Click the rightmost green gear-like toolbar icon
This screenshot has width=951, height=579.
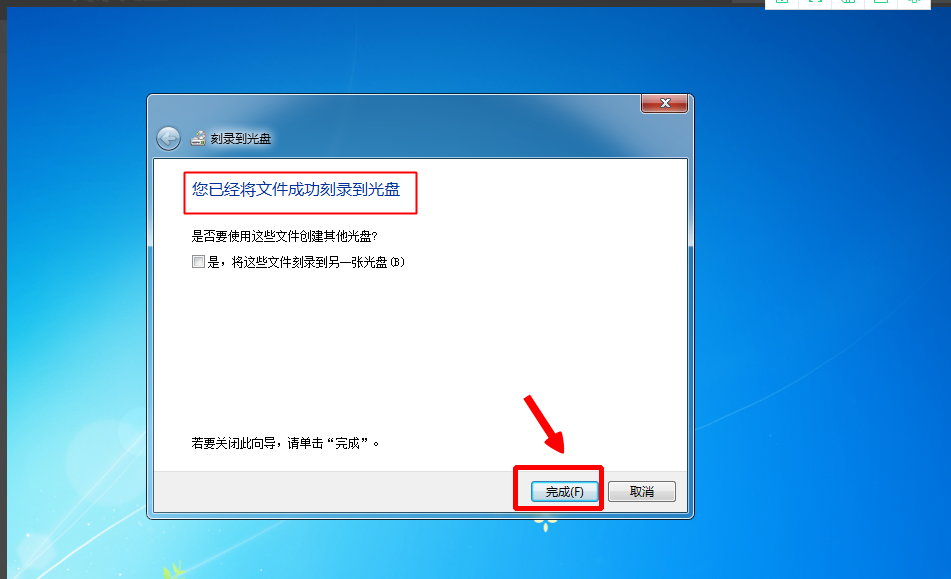click(x=913, y=2)
